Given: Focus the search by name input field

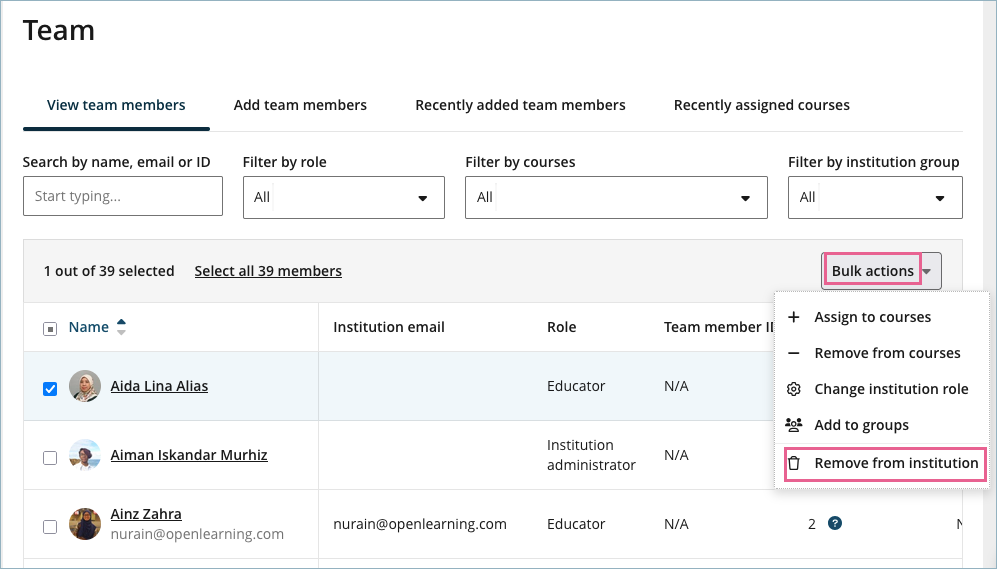Looking at the screenshot, I should tap(122, 196).
